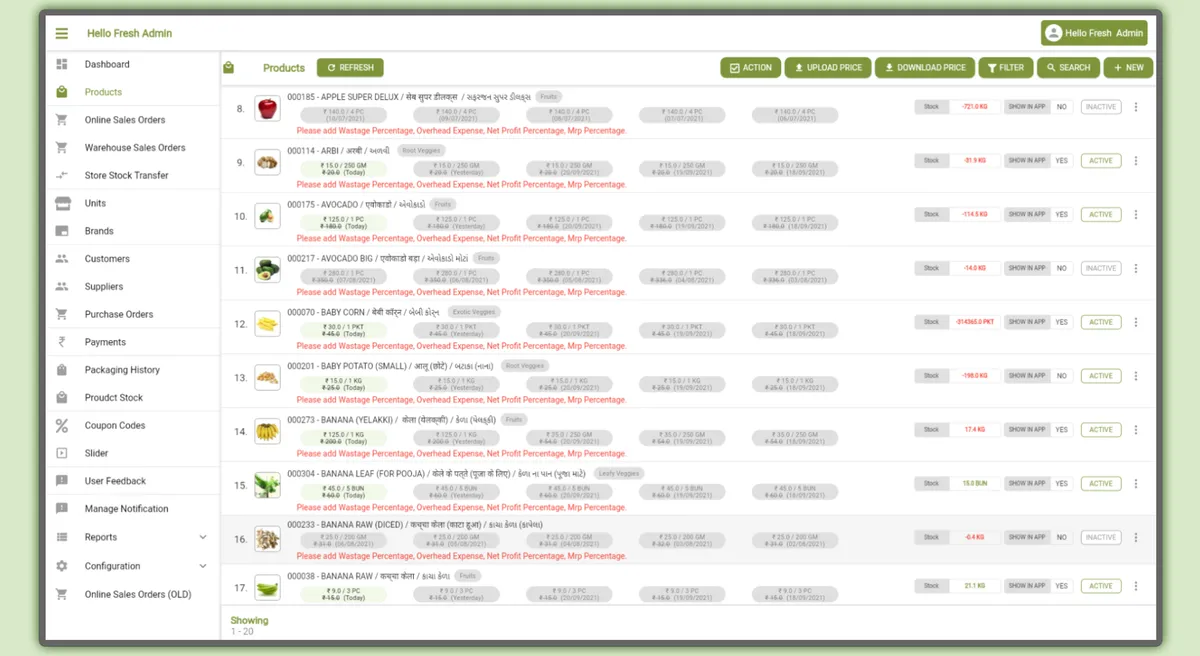Image resolution: width=1200 pixels, height=656 pixels.
Task: Toggle INACTIVE status for Apple Super Delux
Action: [x=1101, y=107]
